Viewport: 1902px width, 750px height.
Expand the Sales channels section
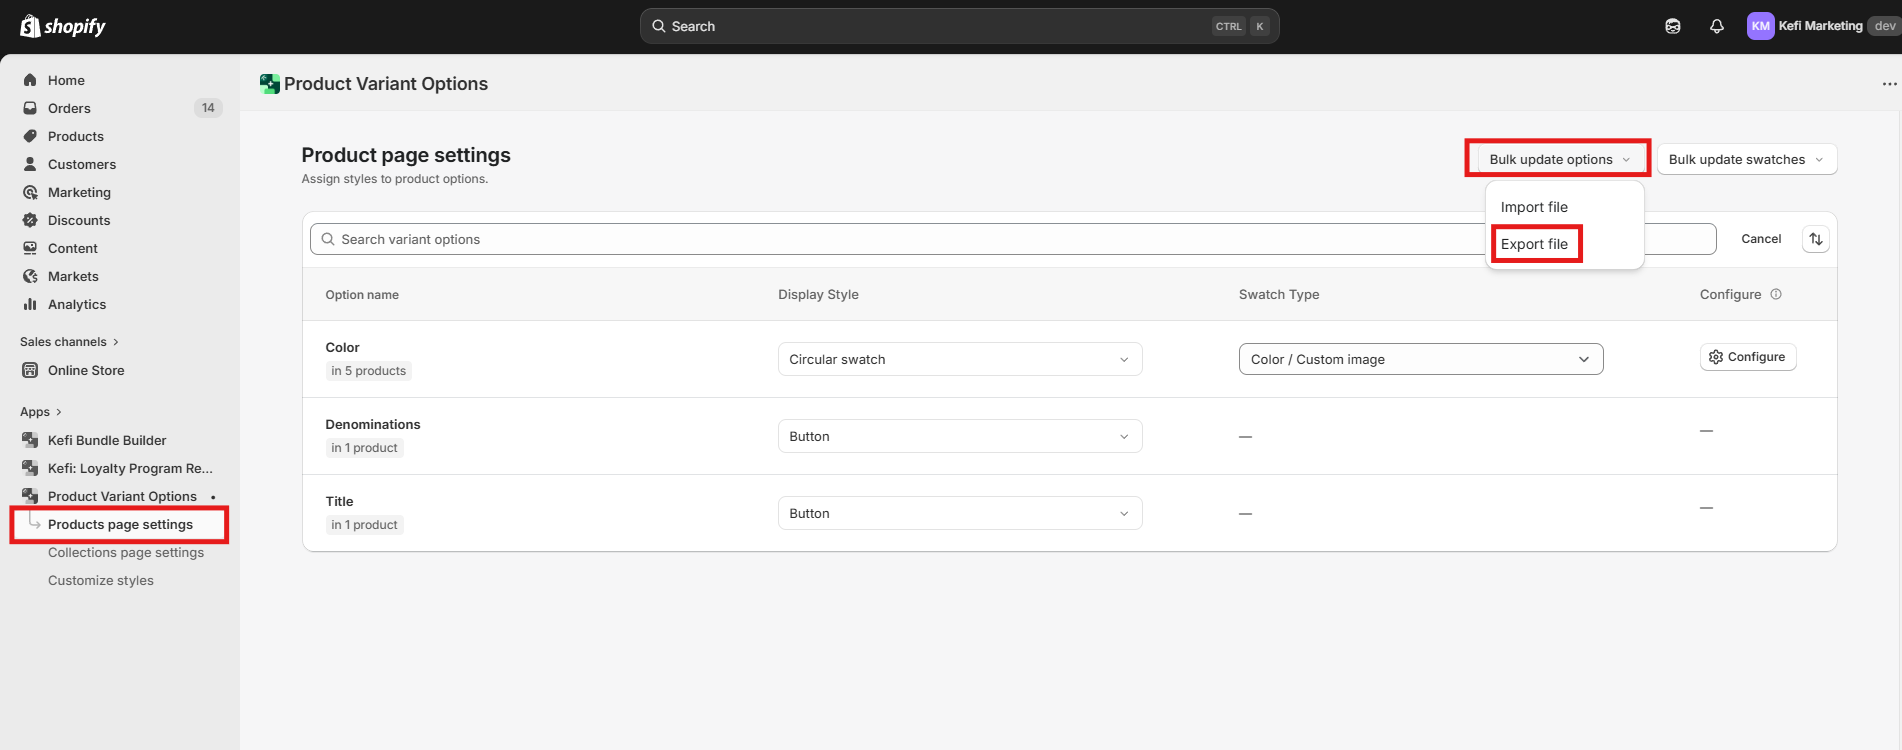69,342
